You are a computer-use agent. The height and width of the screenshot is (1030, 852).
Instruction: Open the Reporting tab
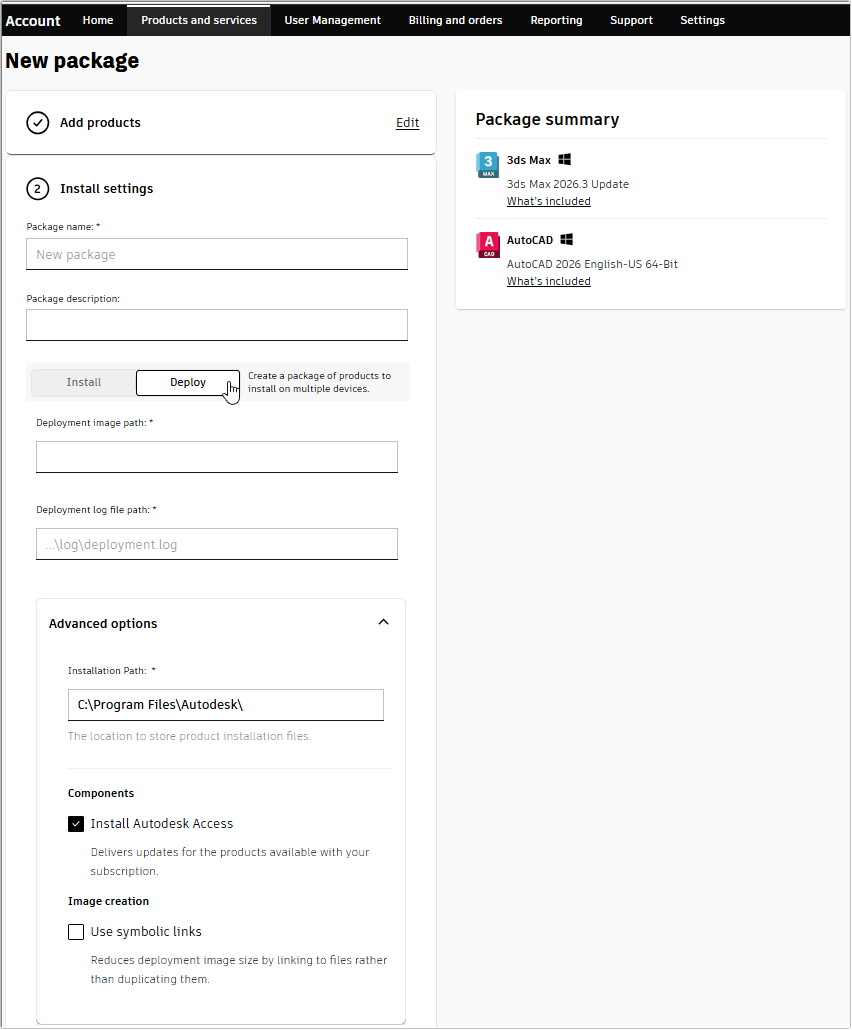pyautogui.click(x=556, y=20)
